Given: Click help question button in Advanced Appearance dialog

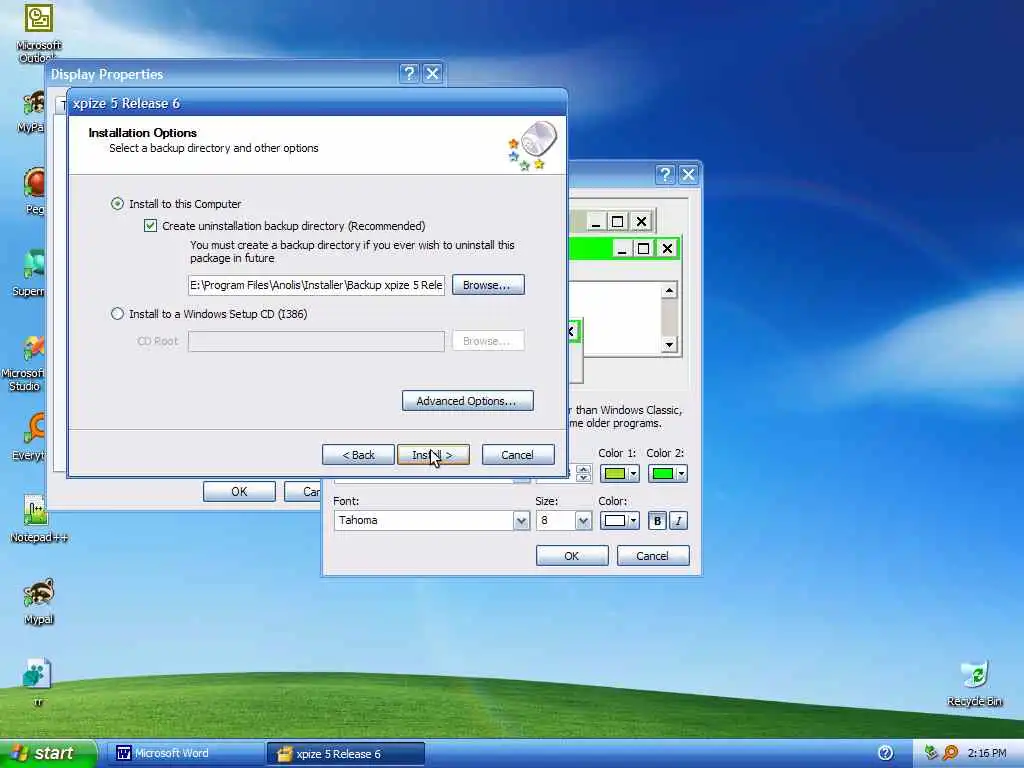Looking at the screenshot, I should (x=665, y=174).
